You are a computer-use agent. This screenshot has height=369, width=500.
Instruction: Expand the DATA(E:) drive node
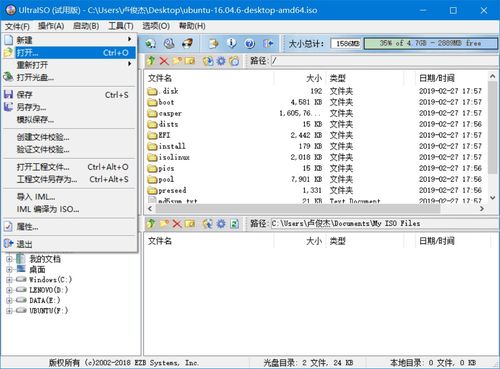tap(9, 300)
